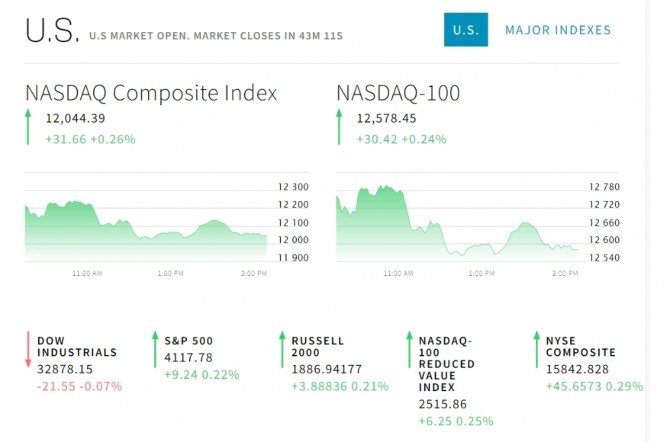Screen dimensions: 670x442
Task: Open the S&P 500 index link
Action: coord(189,341)
